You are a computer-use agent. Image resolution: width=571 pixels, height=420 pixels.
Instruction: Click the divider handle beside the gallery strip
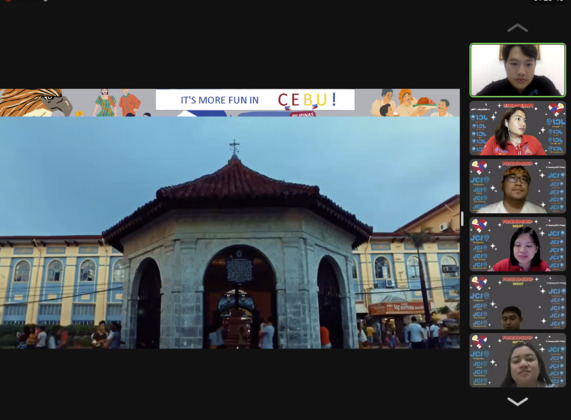pyautogui.click(x=462, y=219)
